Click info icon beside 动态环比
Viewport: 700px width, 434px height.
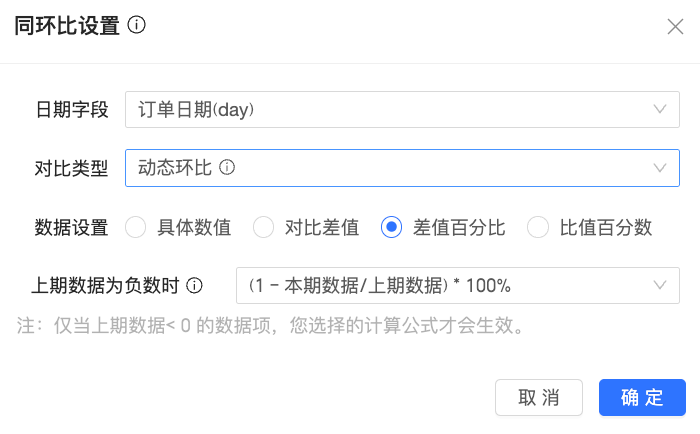tap(227, 167)
